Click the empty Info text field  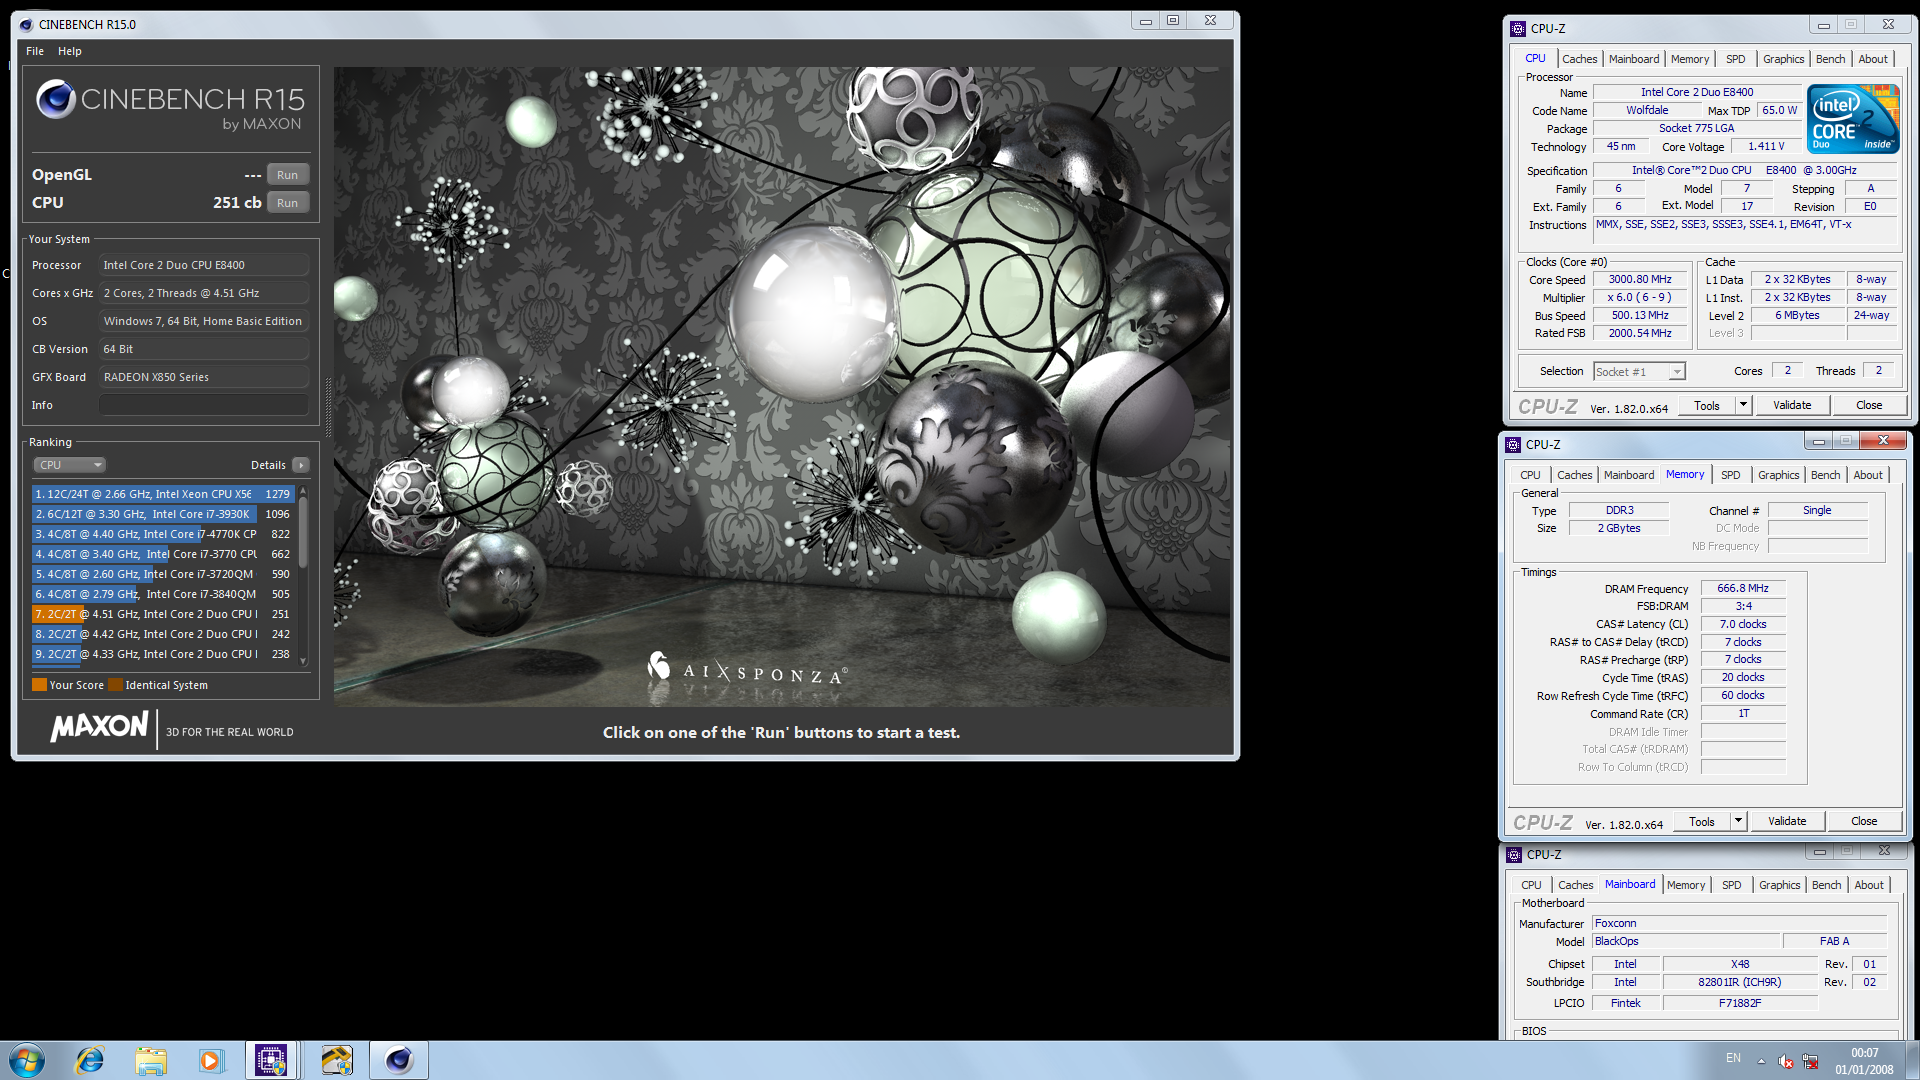pyautogui.click(x=203, y=405)
